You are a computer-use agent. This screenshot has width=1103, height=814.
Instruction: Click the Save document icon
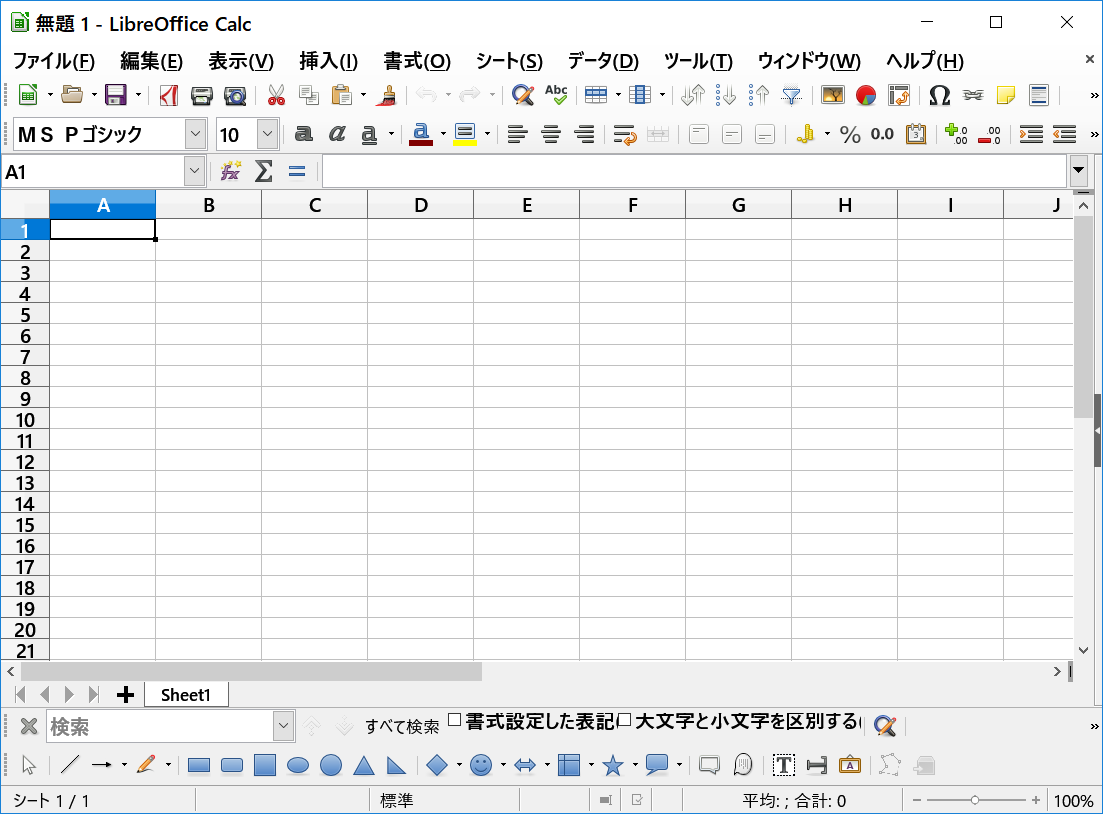coord(116,95)
